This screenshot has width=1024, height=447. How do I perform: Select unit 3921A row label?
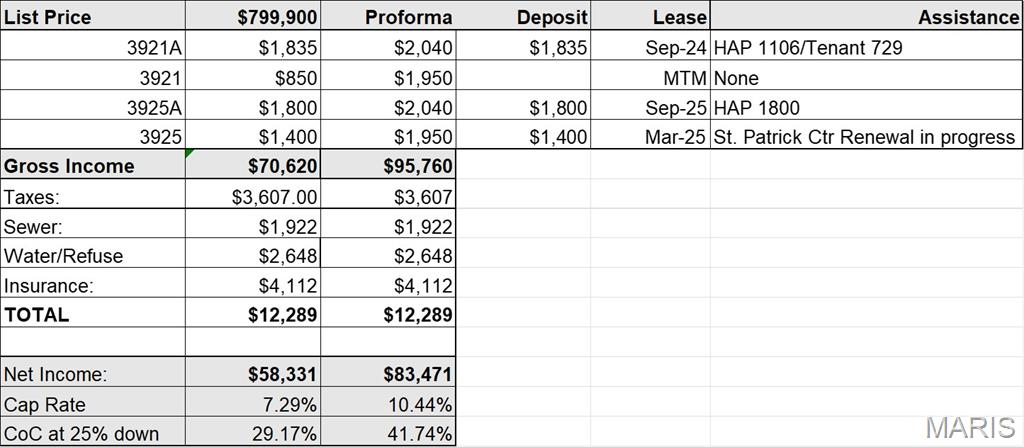pyautogui.click(x=93, y=46)
